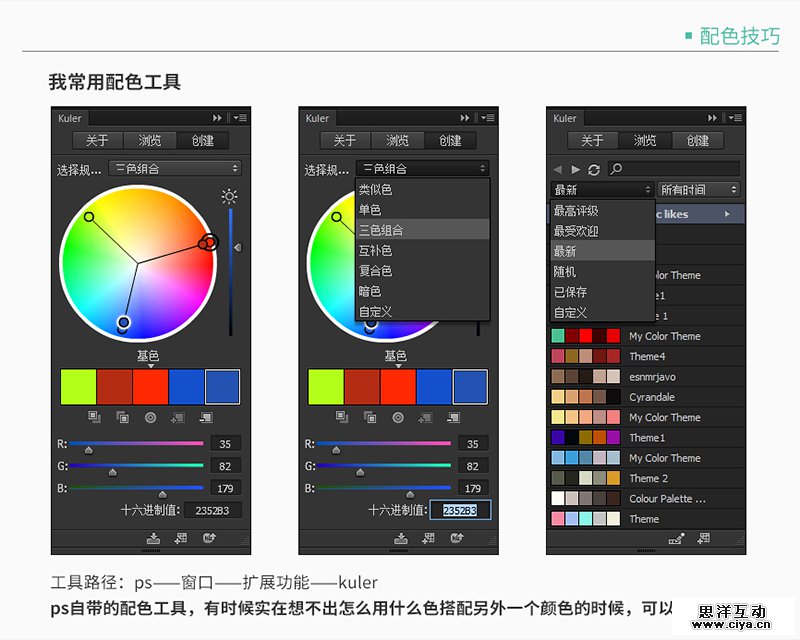Open the 所有时间 time filter dropdown
The image size is (800, 640).
(698, 190)
